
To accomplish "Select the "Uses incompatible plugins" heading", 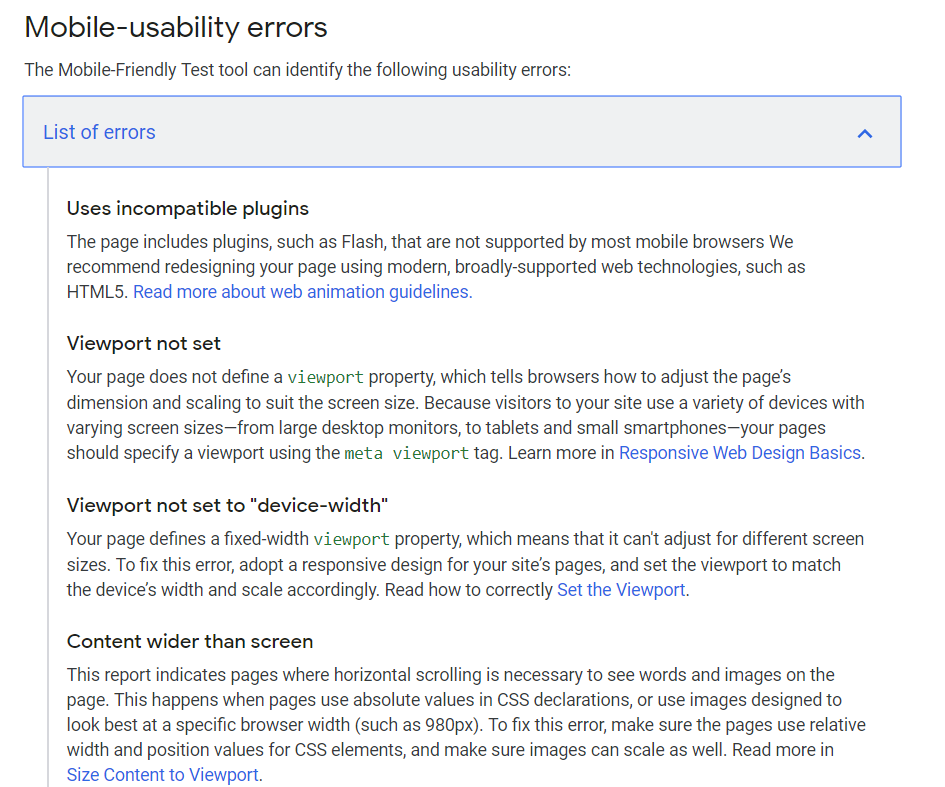I will tap(187, 209).
